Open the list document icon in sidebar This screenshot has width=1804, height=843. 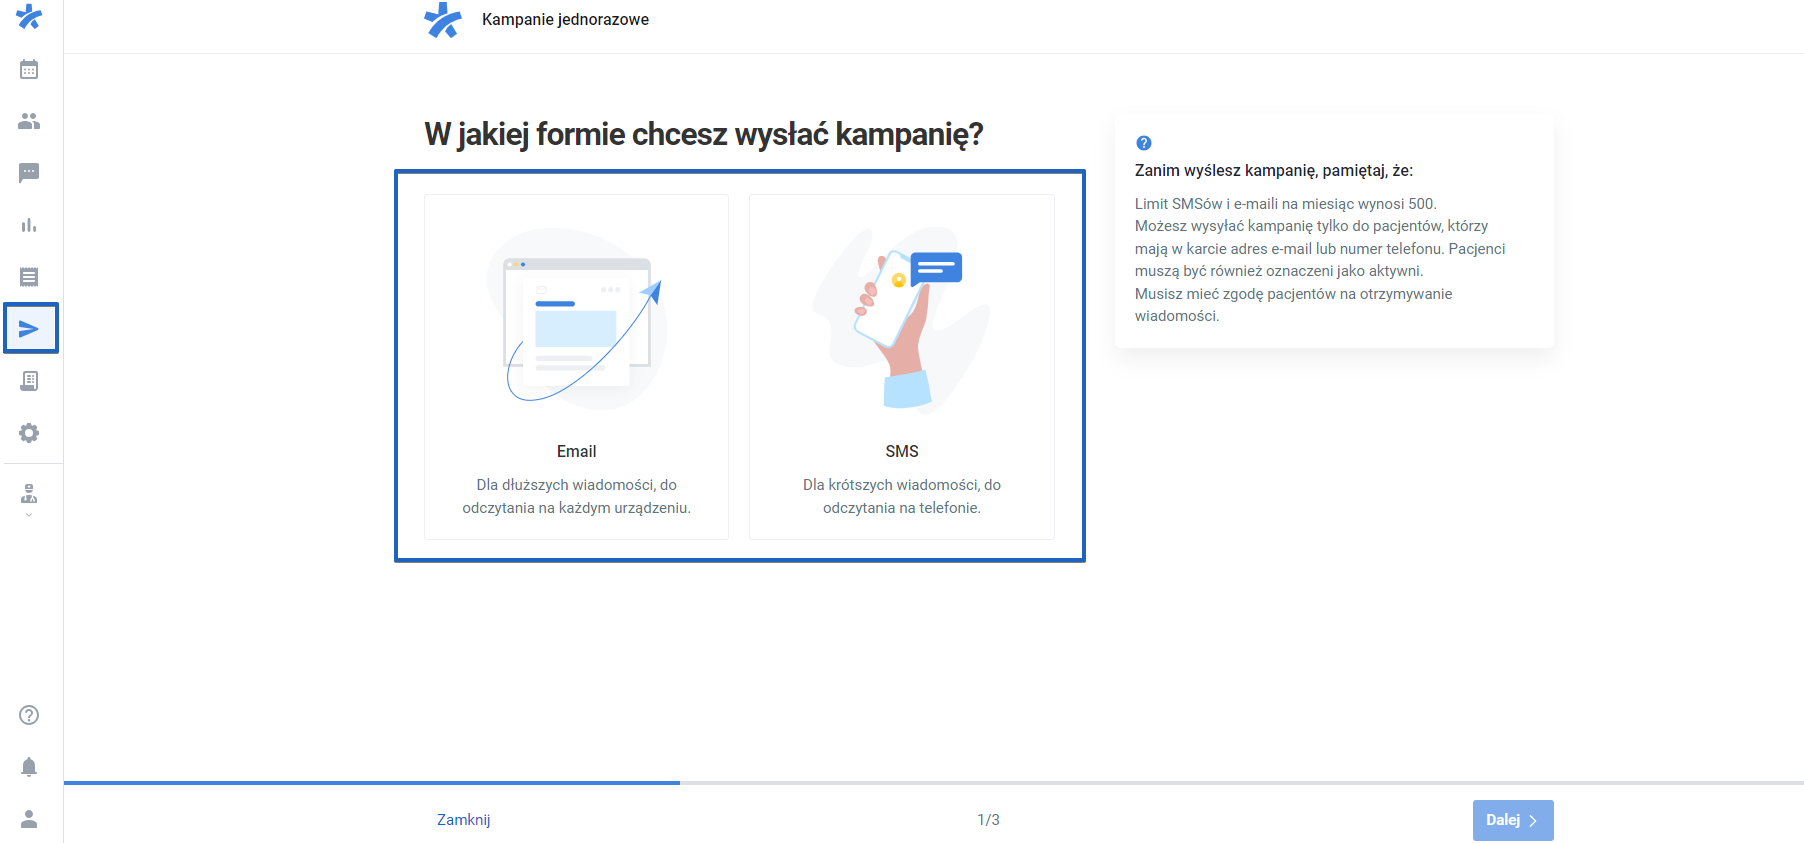tap(29, 277)
